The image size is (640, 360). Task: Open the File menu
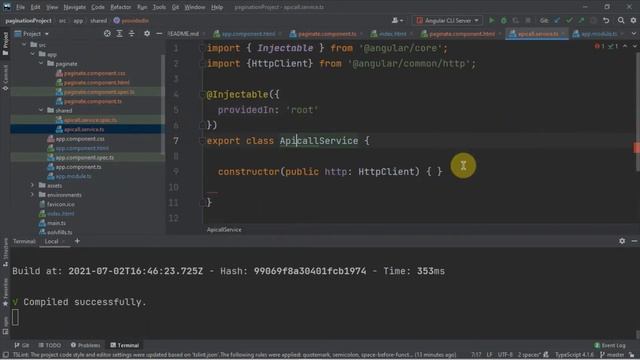(20, 7)
